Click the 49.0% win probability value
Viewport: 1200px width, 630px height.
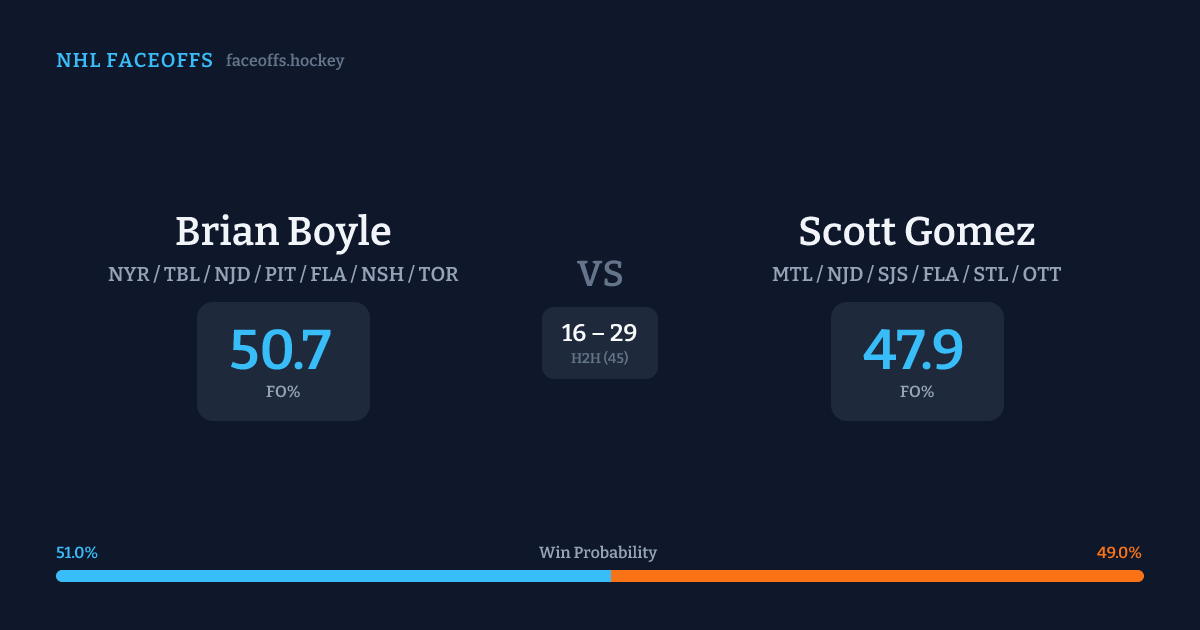(1119, 553)
